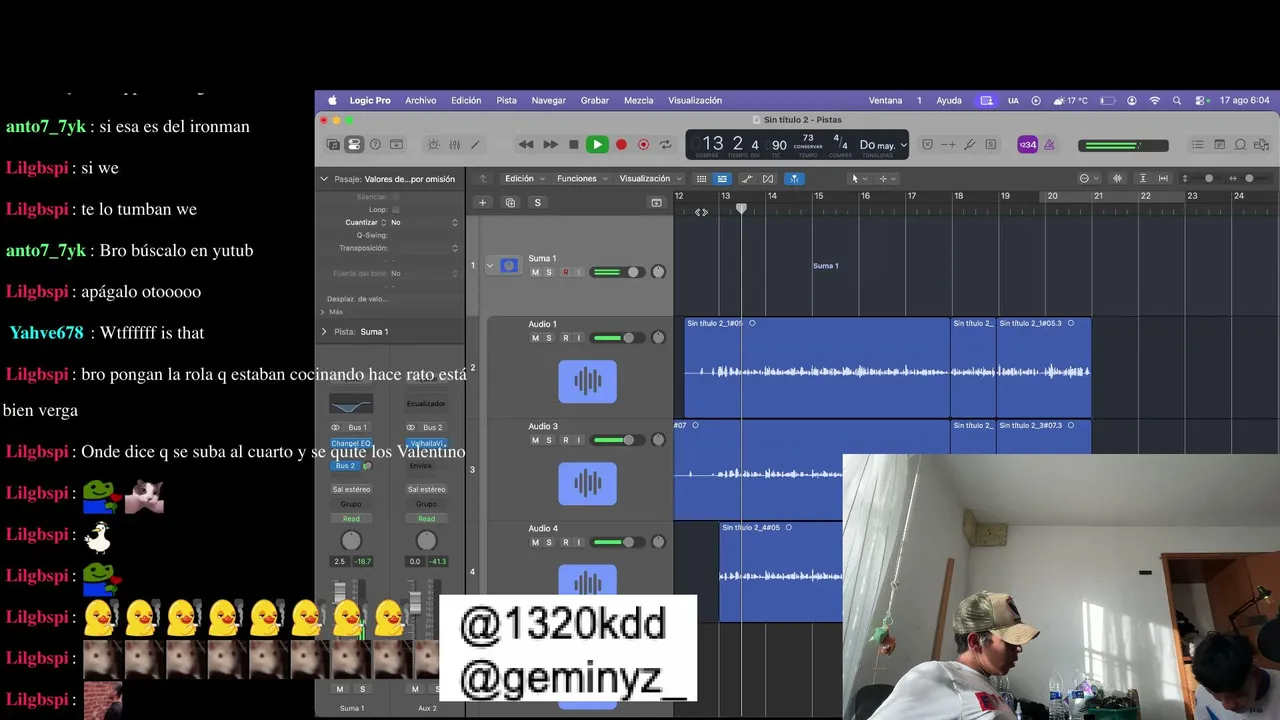Toggle waveform zoom button
This screenshot has height=720, width=1280.
[x=1117, y=179]
